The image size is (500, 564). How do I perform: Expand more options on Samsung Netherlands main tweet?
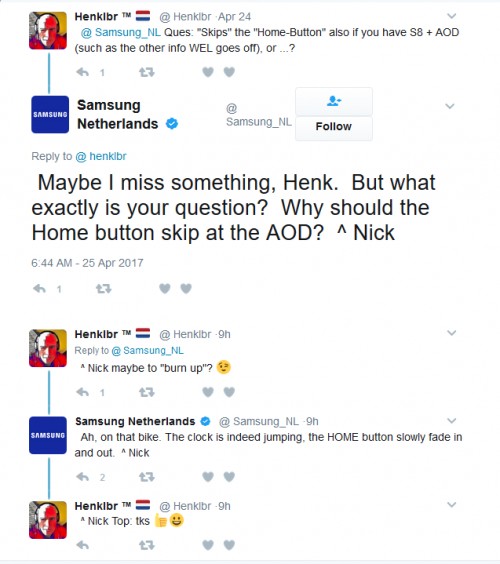(450, 106)
